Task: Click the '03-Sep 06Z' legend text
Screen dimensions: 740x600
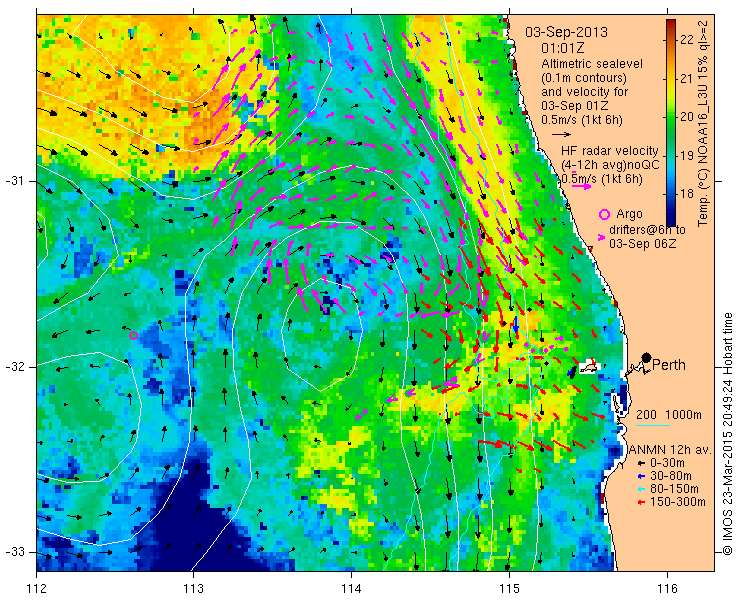Action: [643, 244]
